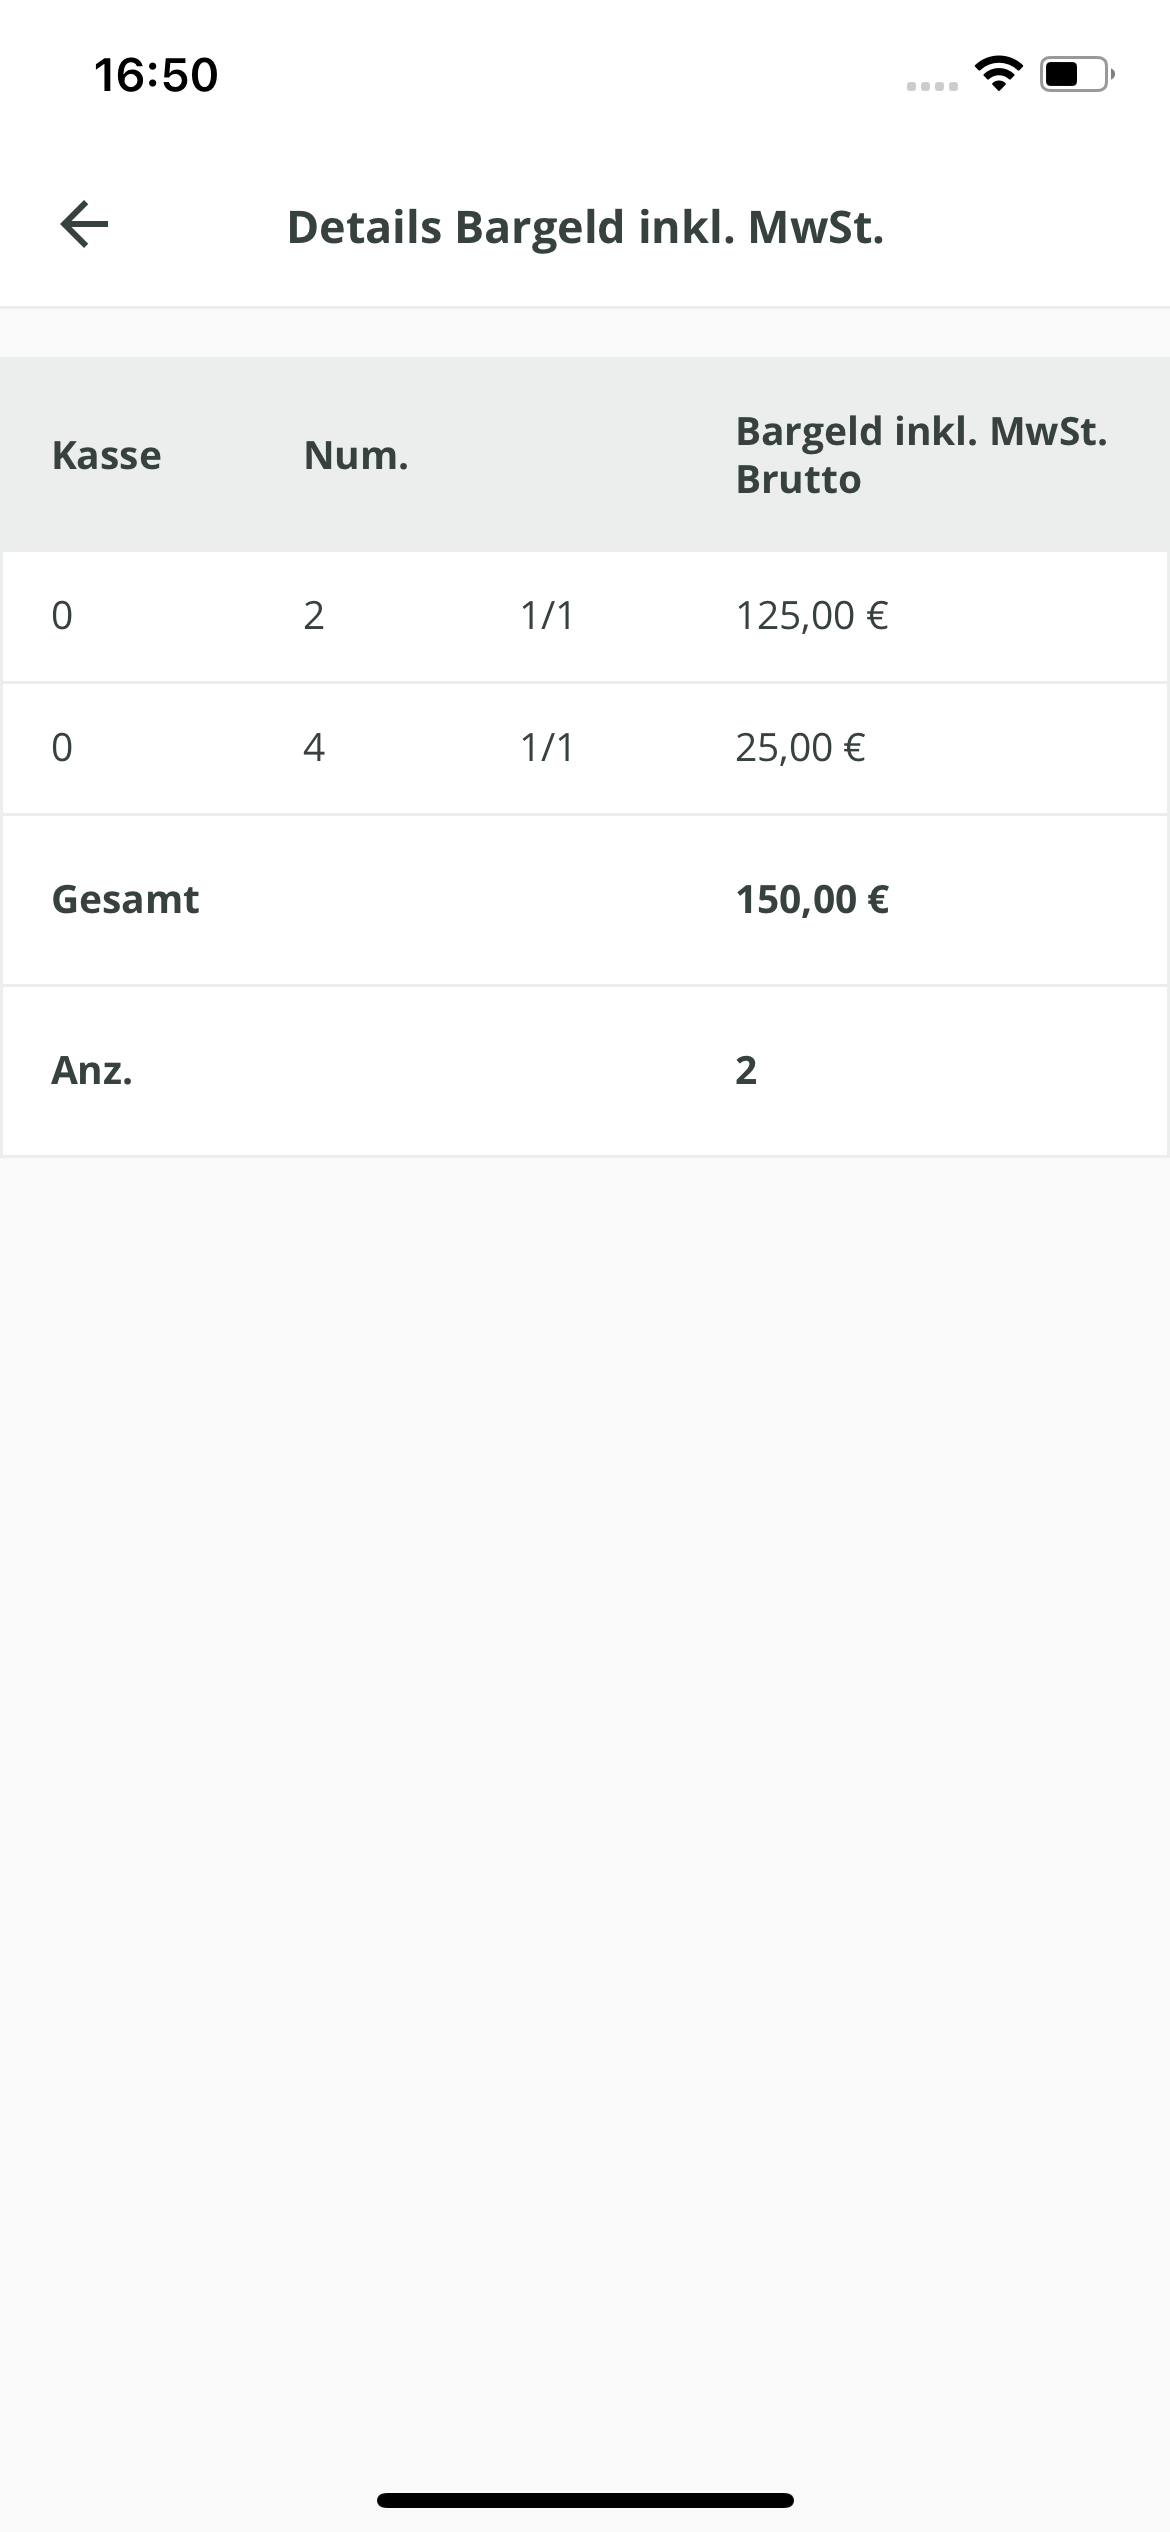
Task: Tap Num. value 2 in first row
Action: coord(314,616)
